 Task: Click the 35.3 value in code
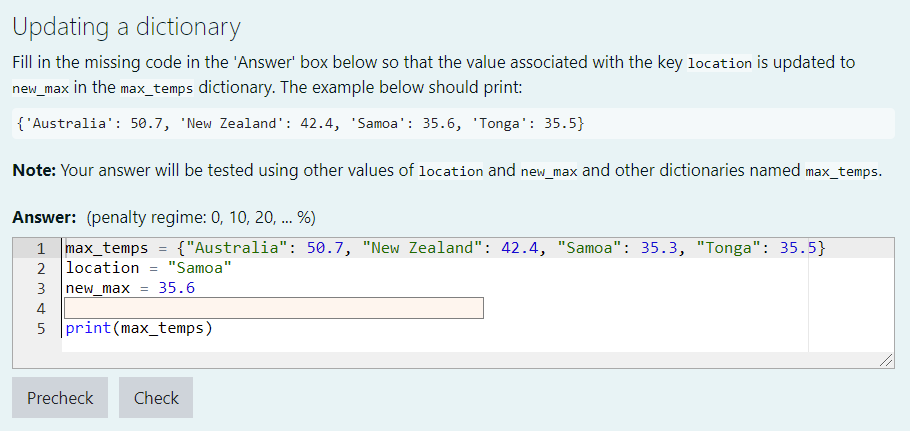click(x=659, y=248)
